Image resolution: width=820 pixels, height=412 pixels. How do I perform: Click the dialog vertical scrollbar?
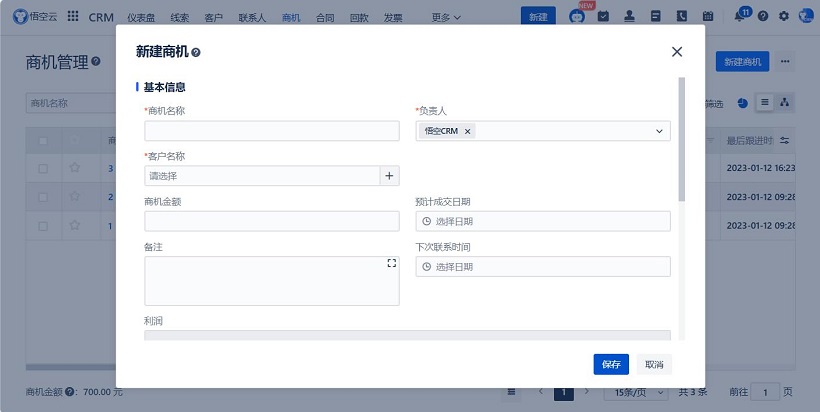click(681, 139)
